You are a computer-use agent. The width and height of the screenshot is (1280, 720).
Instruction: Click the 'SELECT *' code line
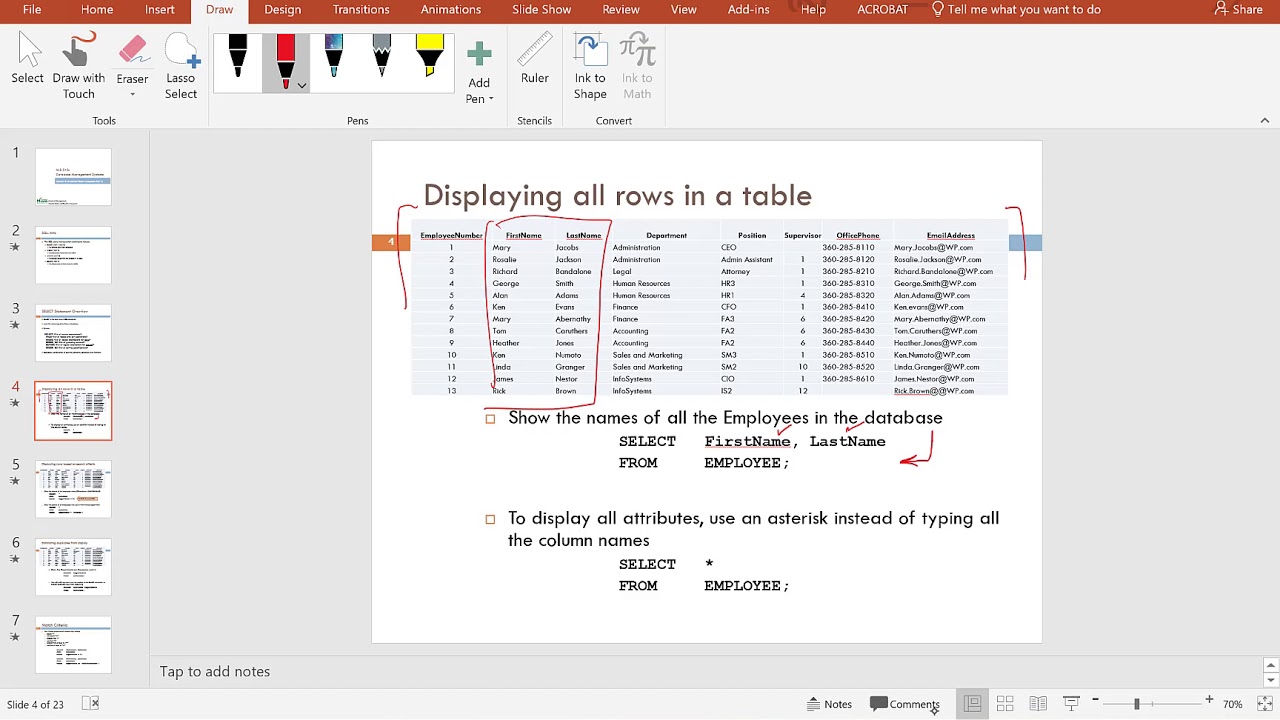tap(666, 564)
